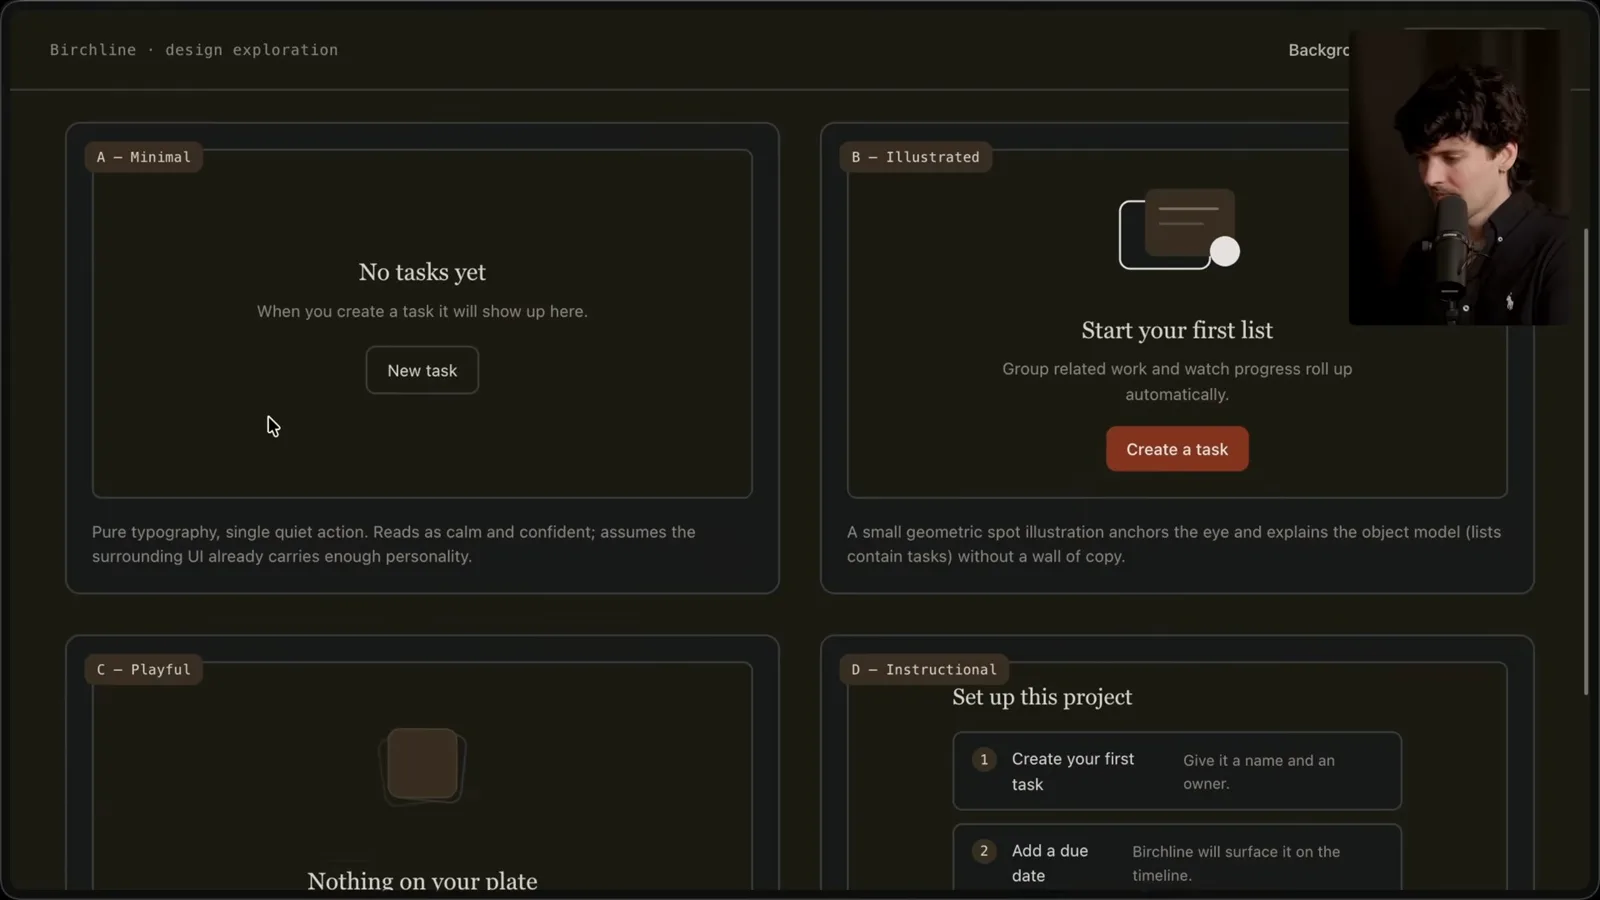
Task: Select the "C – Playful" variant label
Action: coord(144,669)
